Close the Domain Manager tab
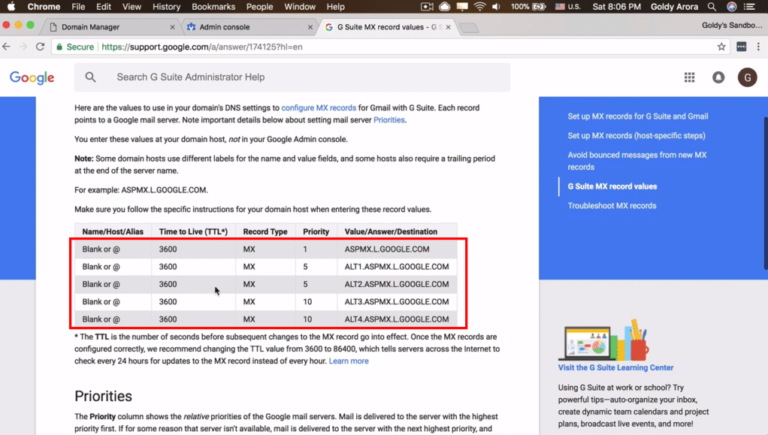Image resolution: width=768 pixels, height=435 pixels. (x=172, y=27)
